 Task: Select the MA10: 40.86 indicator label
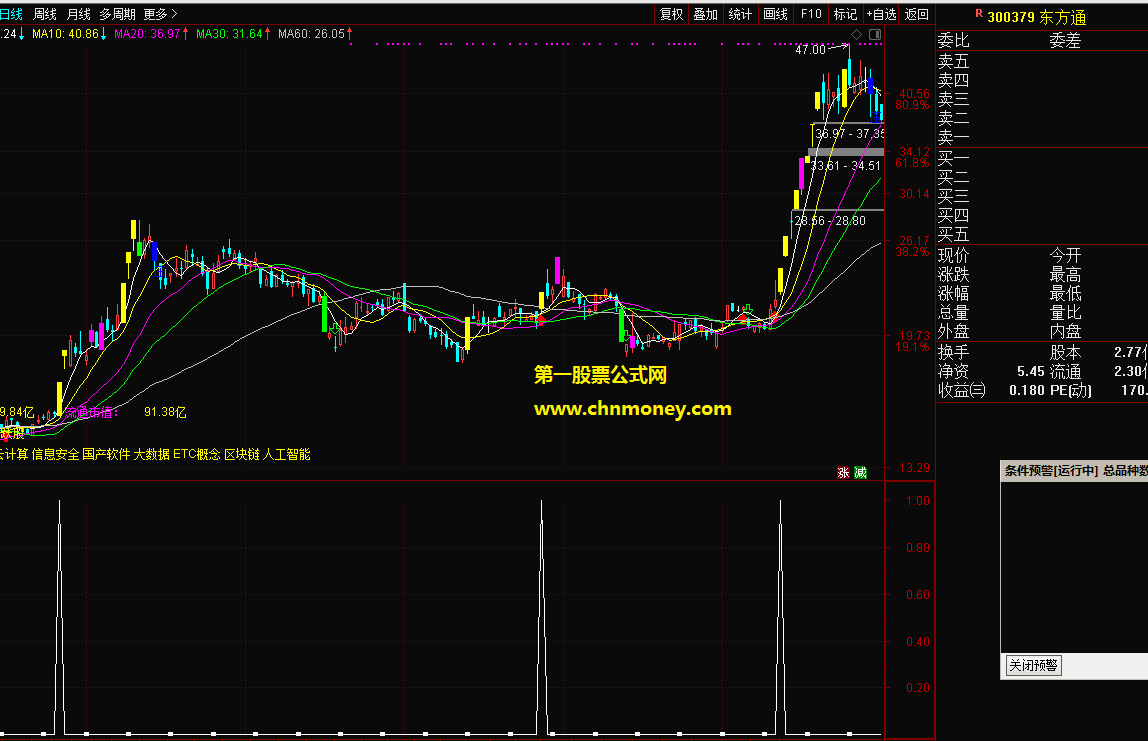coord(69,34)
